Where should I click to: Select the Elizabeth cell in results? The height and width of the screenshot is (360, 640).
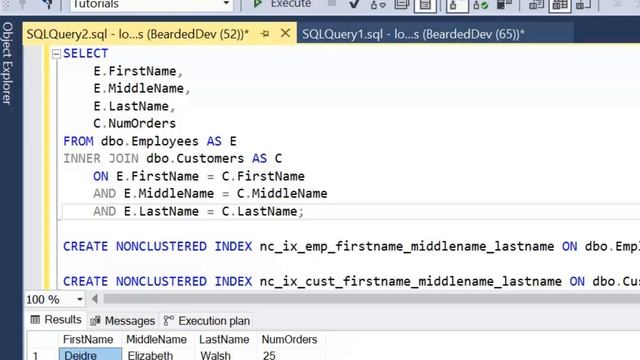158,354
